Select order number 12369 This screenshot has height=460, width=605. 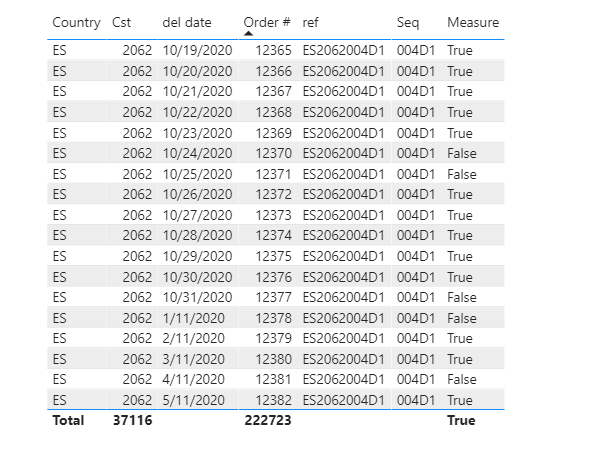(274, 133)
